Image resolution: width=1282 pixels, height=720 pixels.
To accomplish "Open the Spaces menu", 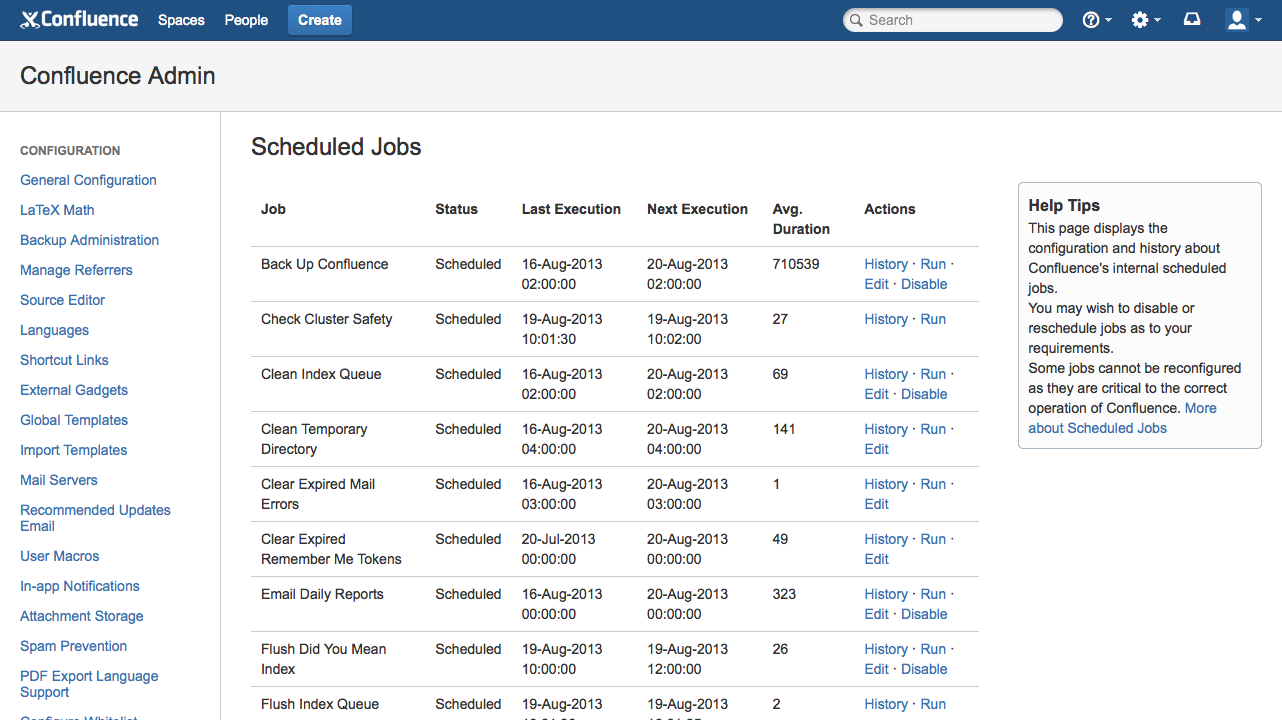I will click(181, 20).
